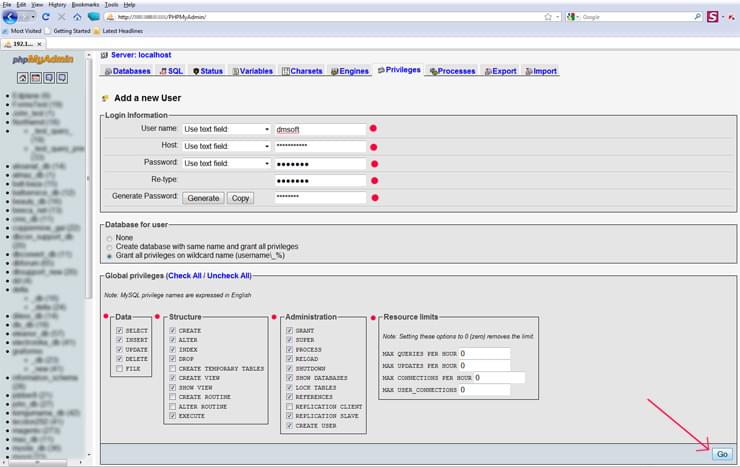Stop loading with the X toolbar icon
The image size is (740, 467).
click(x=61, y=17)
